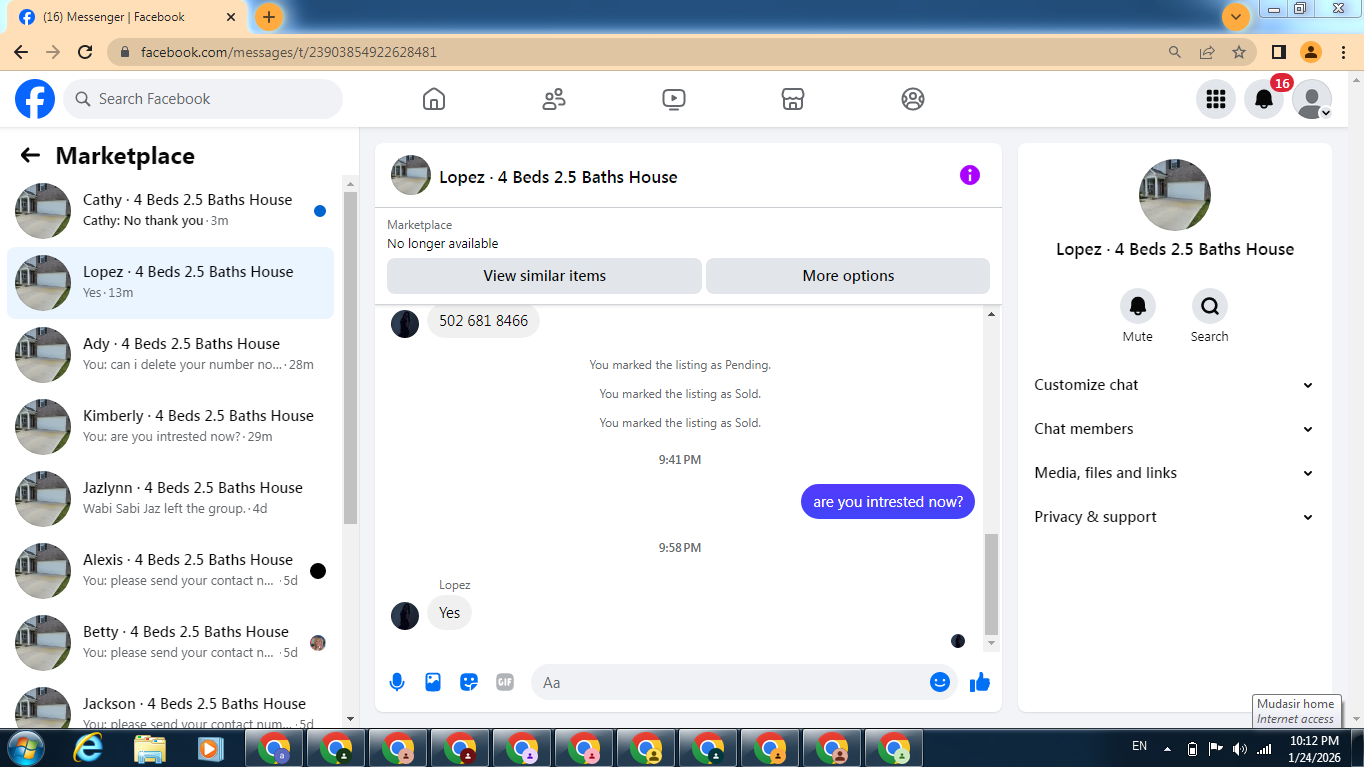Launch Internet Explorer from taskbar
Image resolution: width=1364 pixels, height=767 pixels.
(89, 748)
